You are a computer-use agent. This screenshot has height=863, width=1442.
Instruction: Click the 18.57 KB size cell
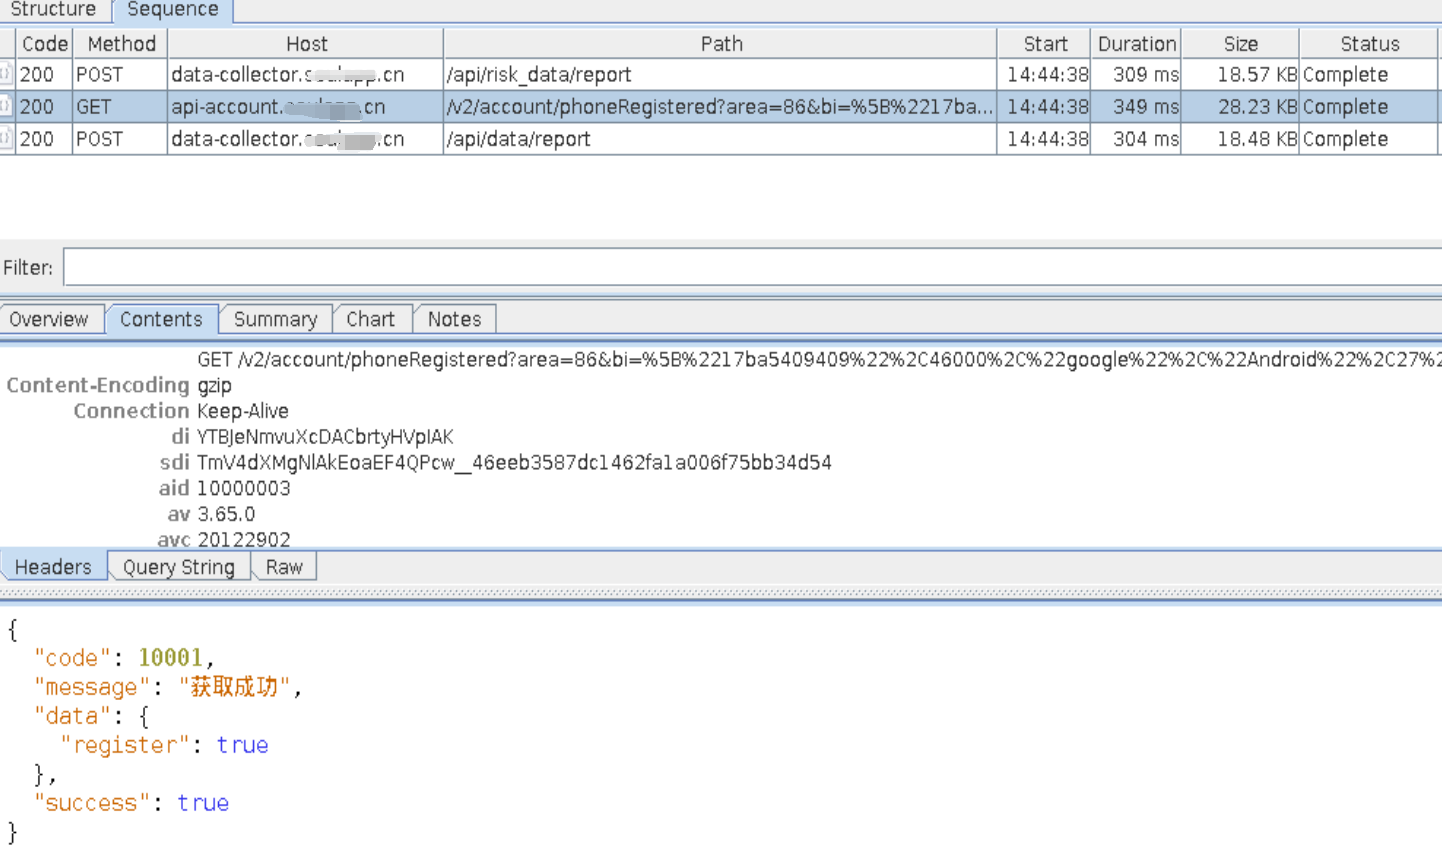pos(1240,75)
